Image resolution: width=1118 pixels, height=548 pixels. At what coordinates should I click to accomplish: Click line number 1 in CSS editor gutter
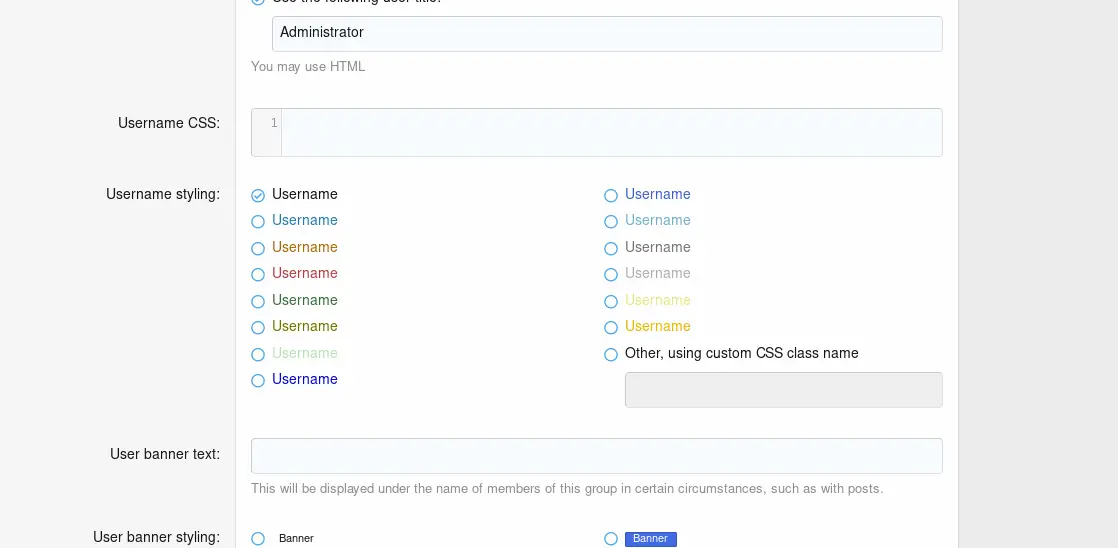tap(273, 123)
